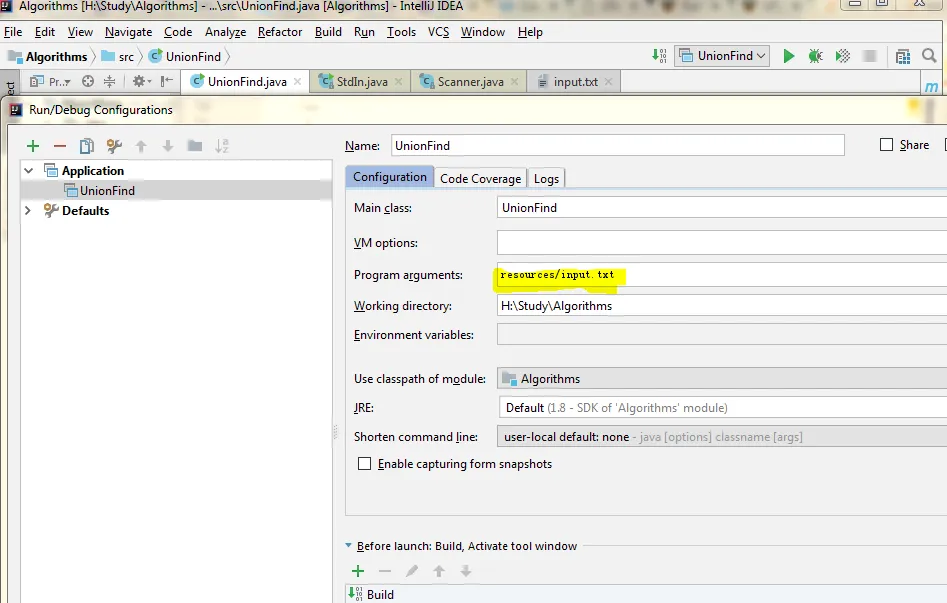Switch to input.txt editor tab
The image size is (947, 603).
(x=574, y=82)
